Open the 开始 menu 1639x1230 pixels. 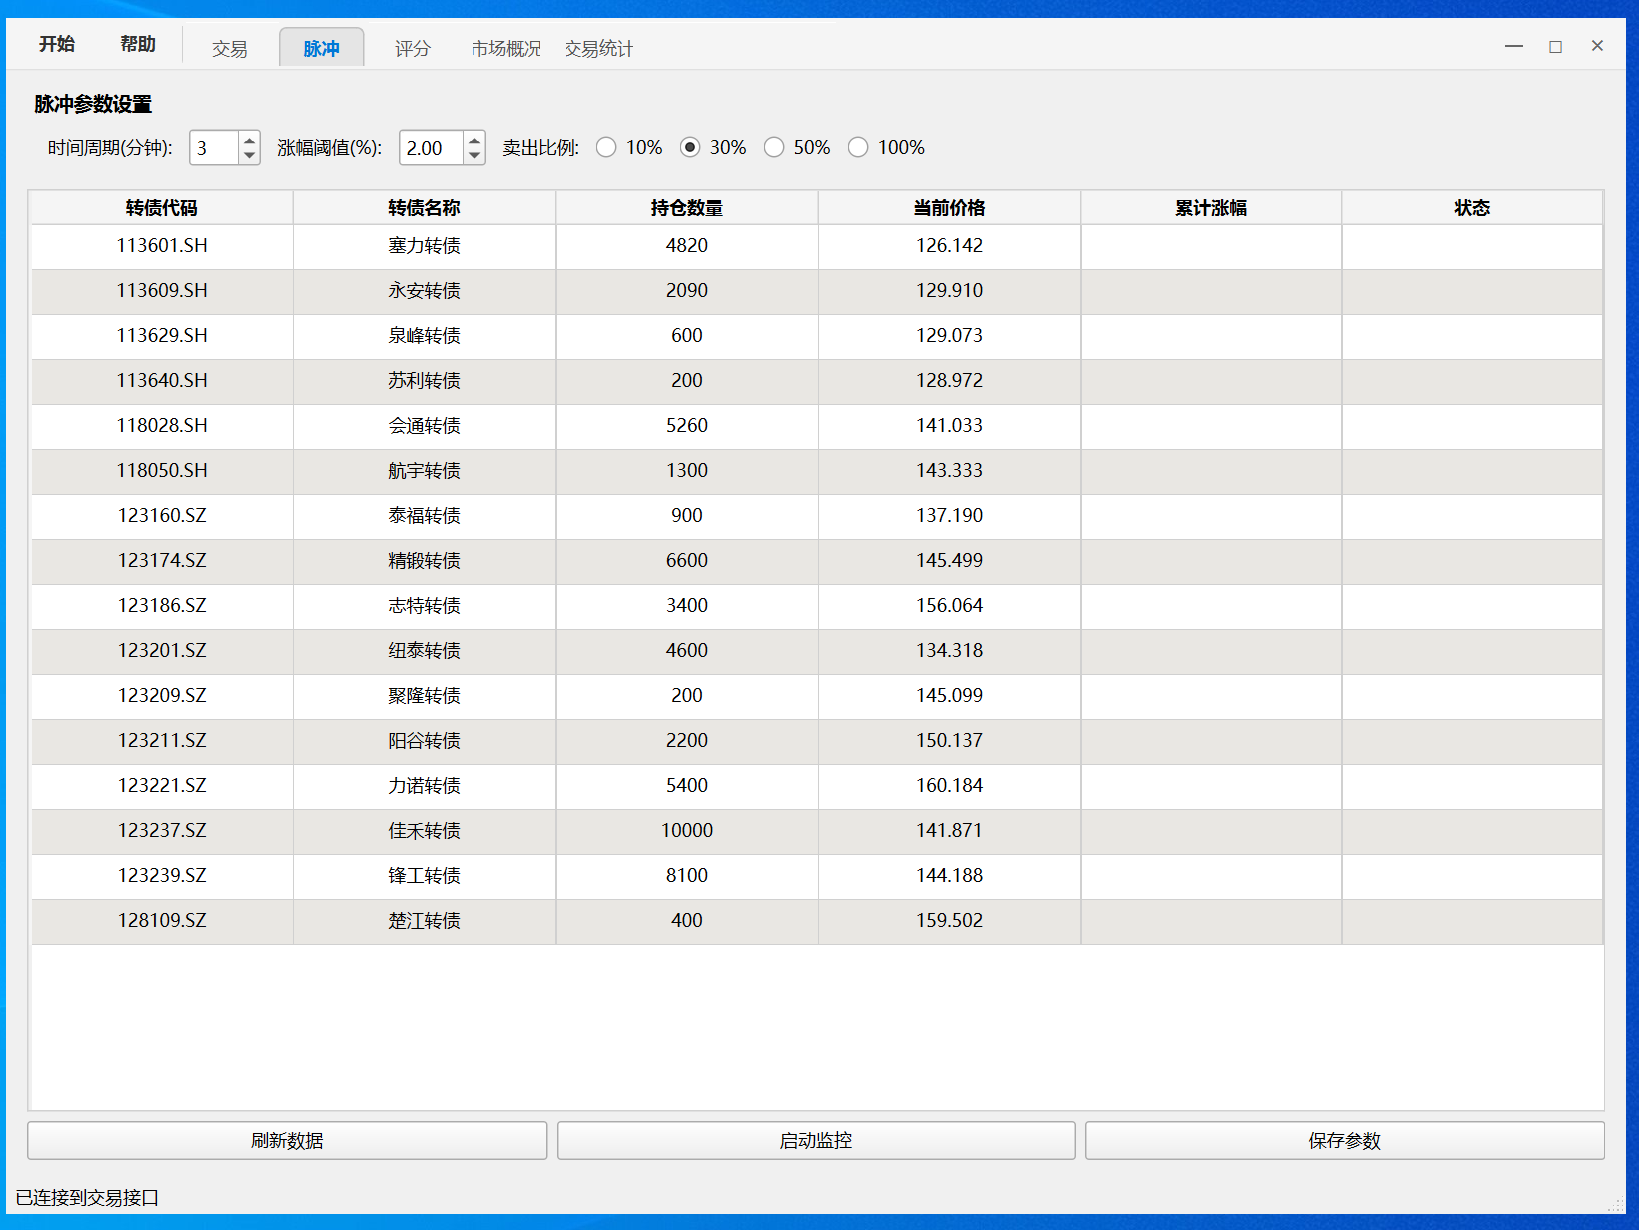57,44
